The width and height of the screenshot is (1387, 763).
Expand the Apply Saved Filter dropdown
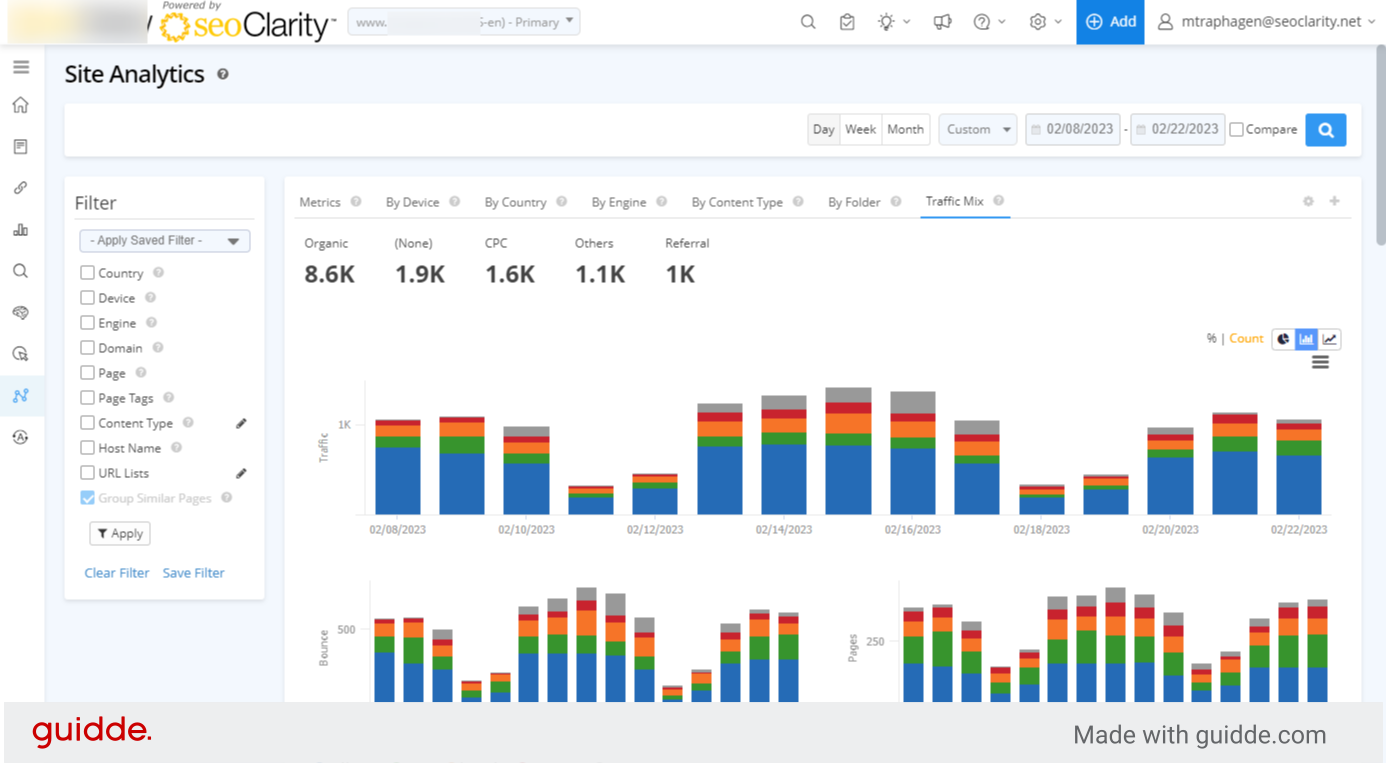click(165, 241)
